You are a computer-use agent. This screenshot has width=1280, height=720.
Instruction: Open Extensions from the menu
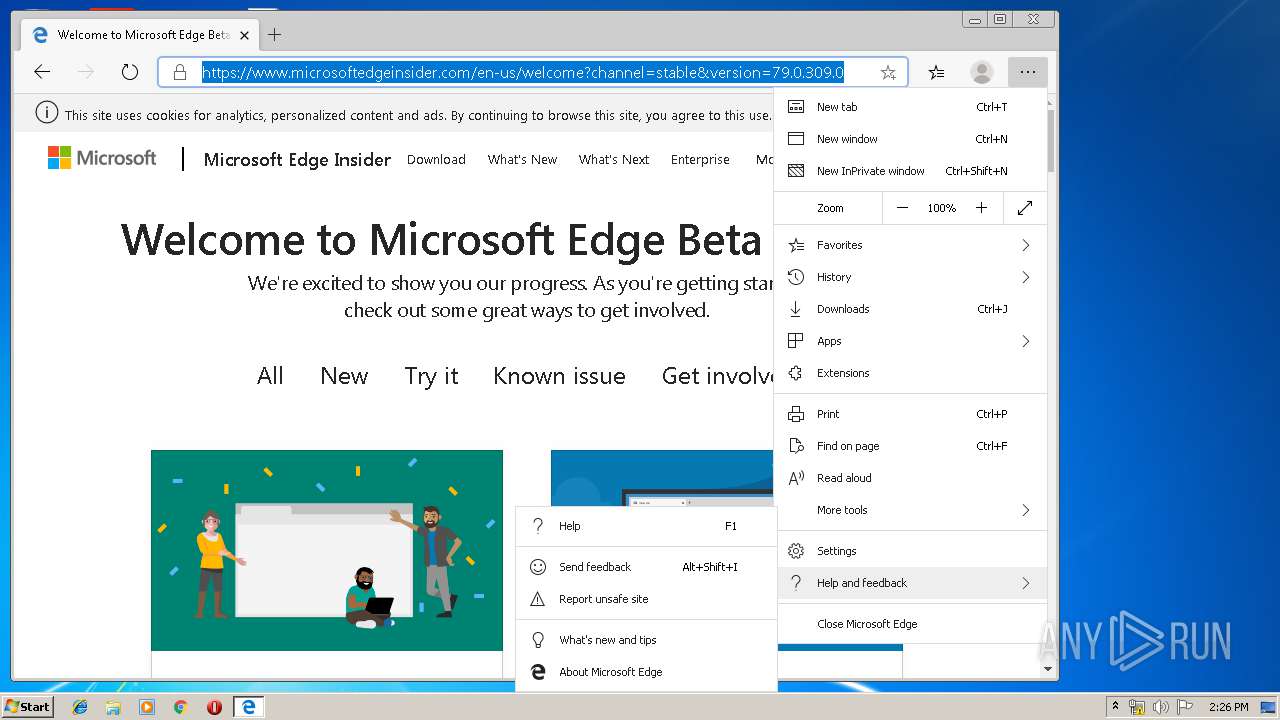coord(911,373)
